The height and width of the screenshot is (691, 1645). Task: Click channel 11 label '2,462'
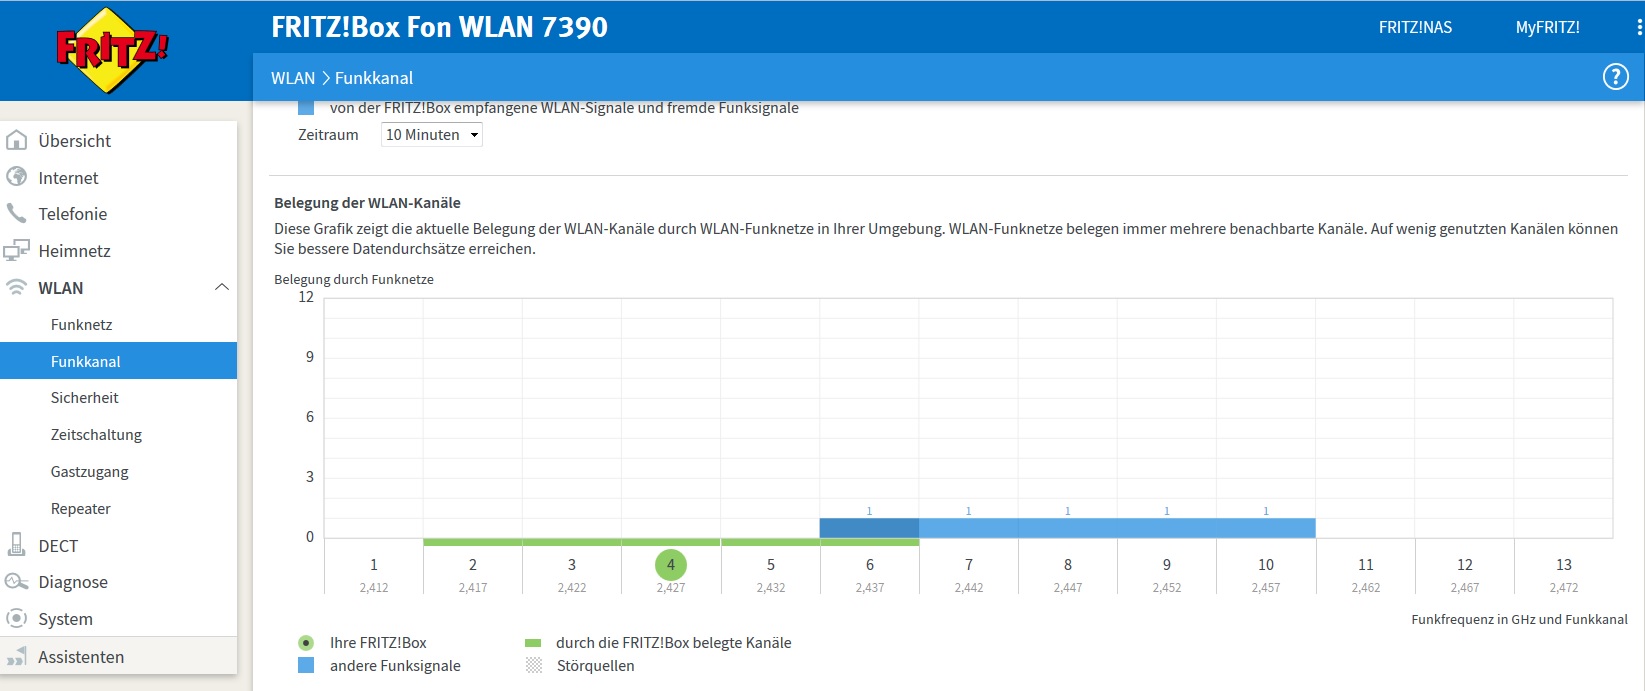point(1366,588)
